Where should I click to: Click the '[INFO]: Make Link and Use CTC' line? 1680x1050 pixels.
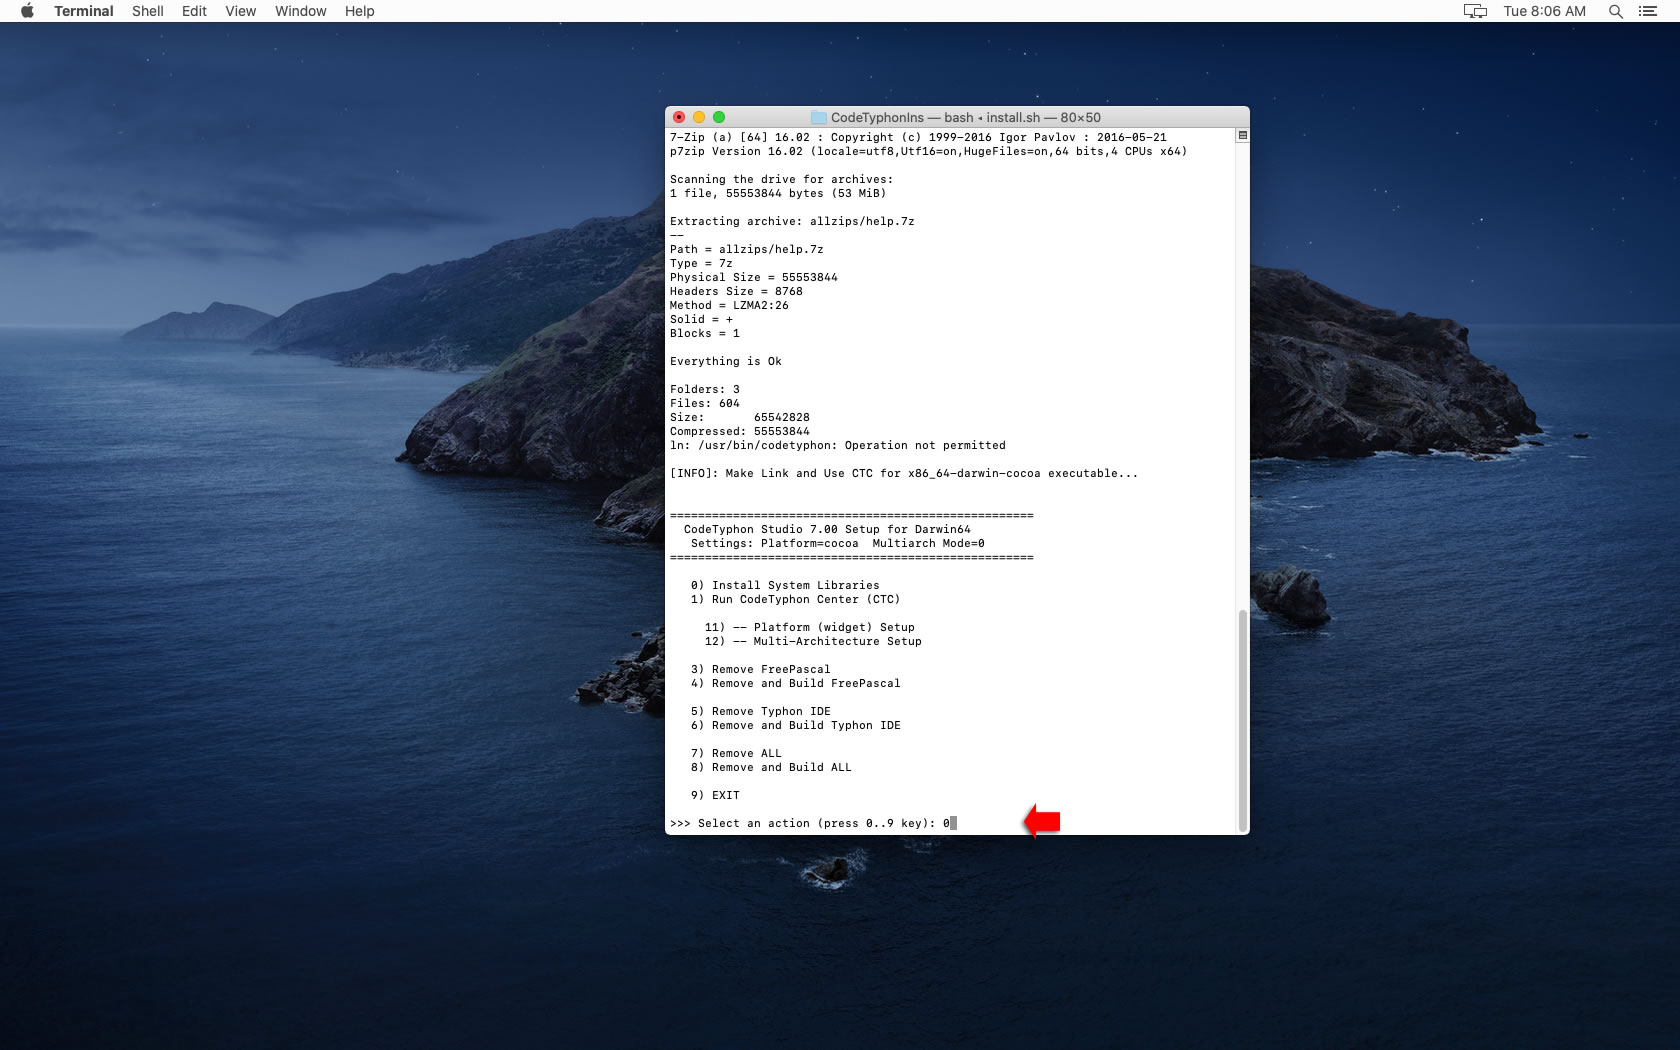[x=904, y=473]
